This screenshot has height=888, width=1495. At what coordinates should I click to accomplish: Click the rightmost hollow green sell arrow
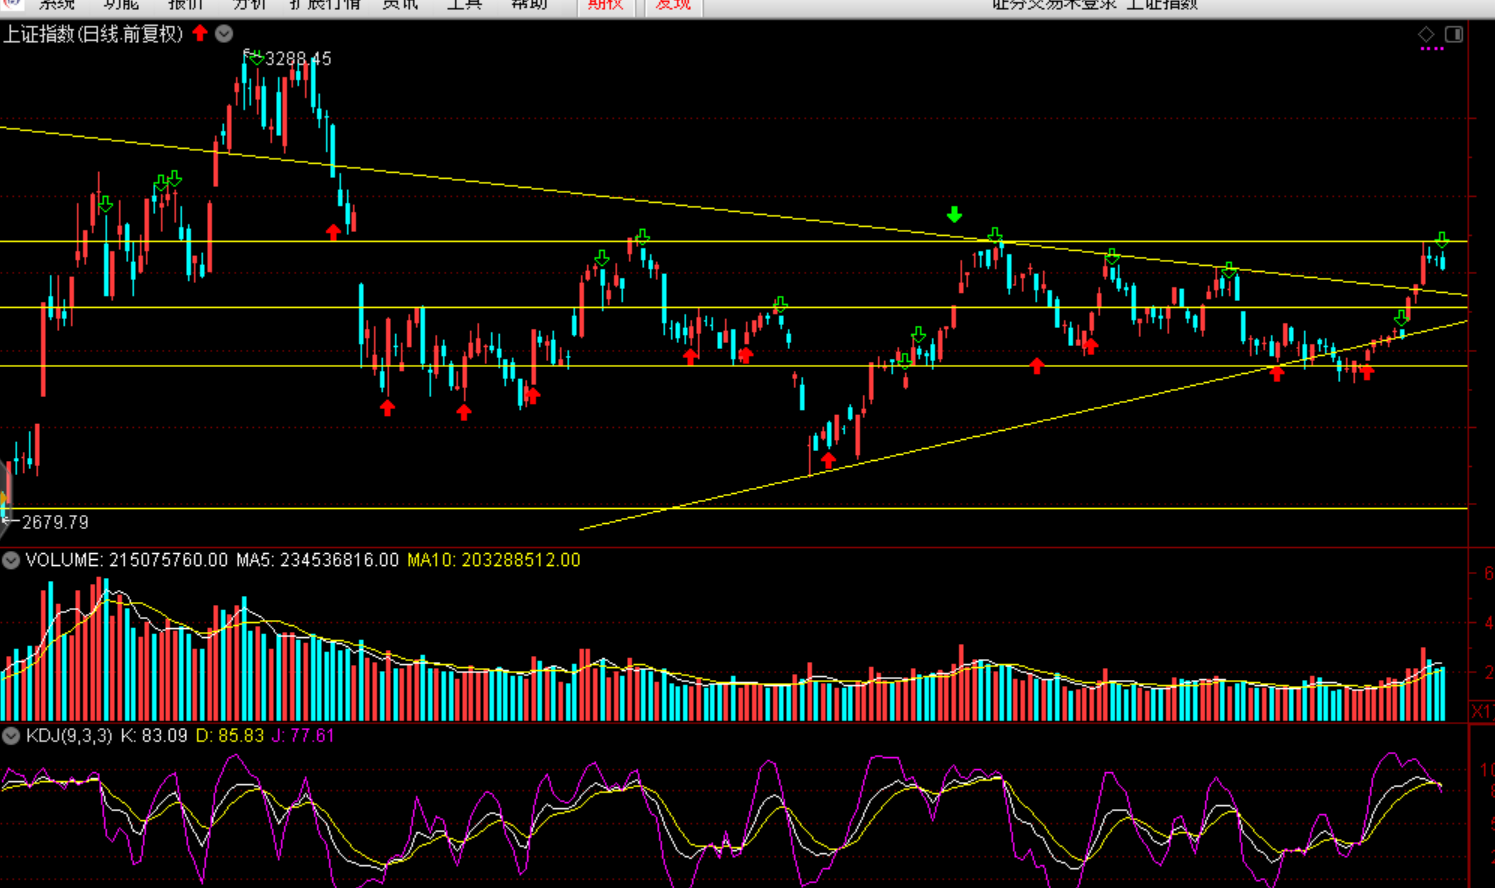coord(1441,240)
